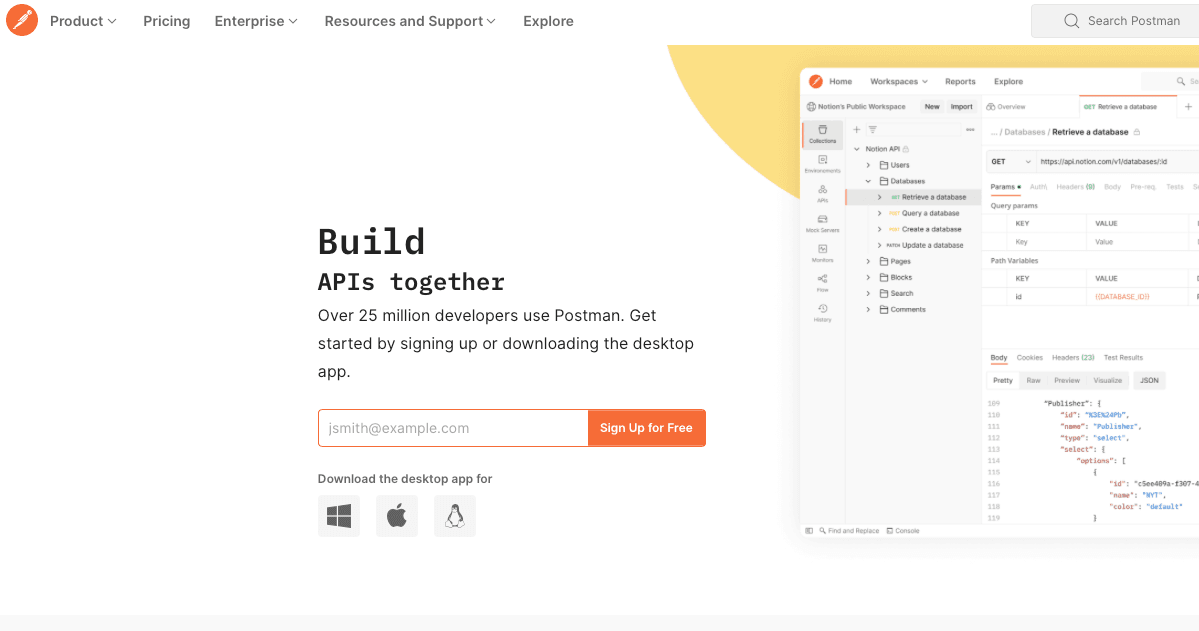
Task: Open Explore in the website navigation bar
Action: [x=548, y=21]
